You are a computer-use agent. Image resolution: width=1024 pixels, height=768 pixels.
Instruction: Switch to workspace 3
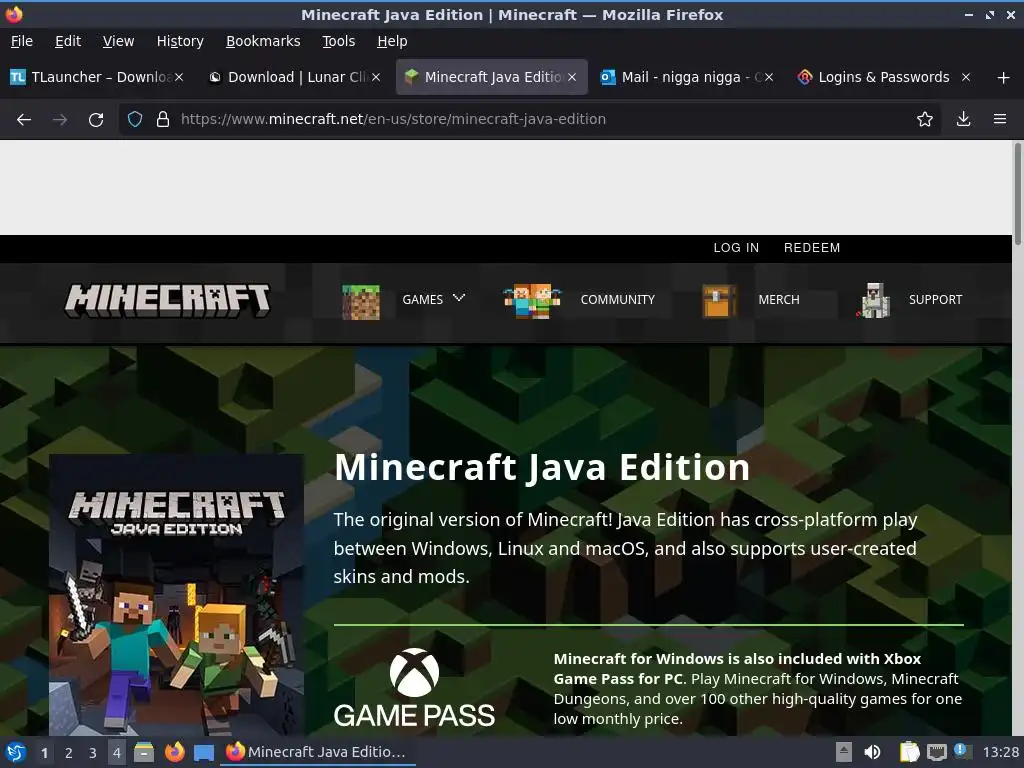coord(93,753)
